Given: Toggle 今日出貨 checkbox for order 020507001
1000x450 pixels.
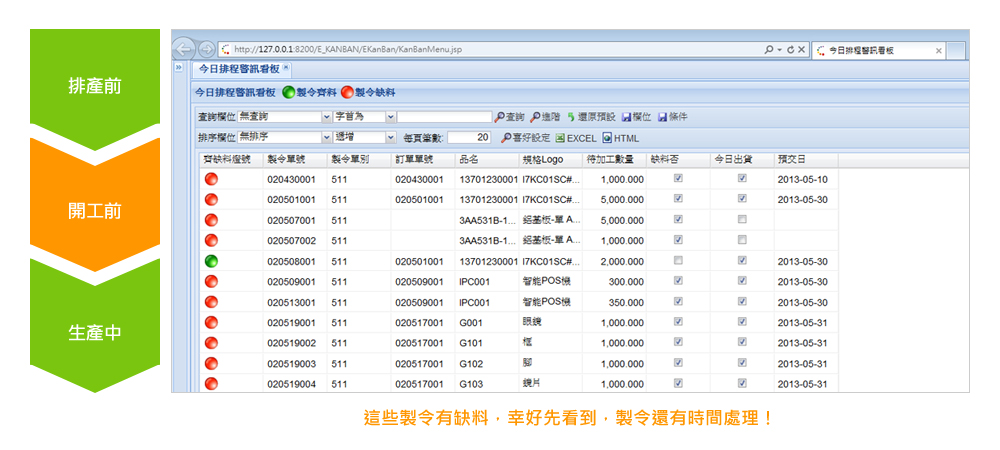Looking at the screenshot, I should [741, 220].
